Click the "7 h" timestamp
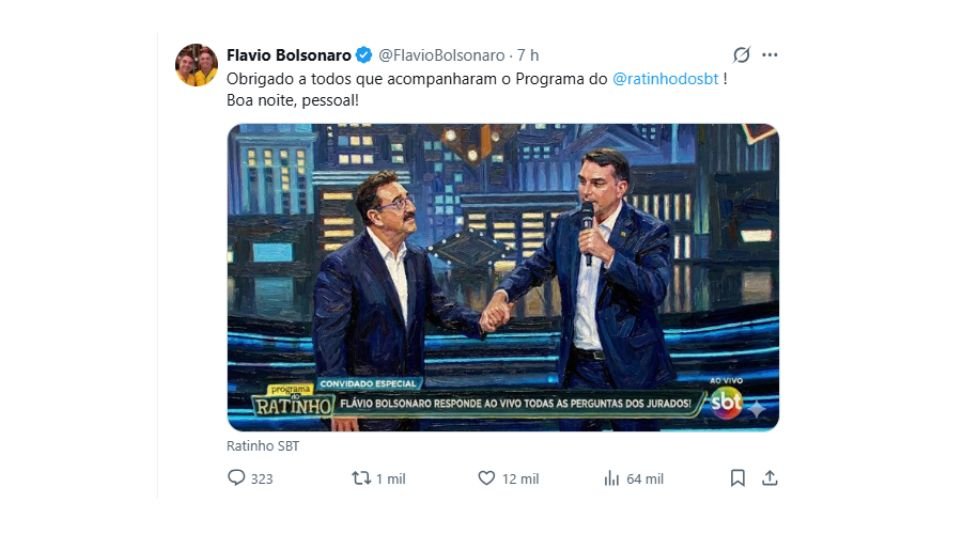960x540 pixels. pyautogui.click(x=528, y=55)
